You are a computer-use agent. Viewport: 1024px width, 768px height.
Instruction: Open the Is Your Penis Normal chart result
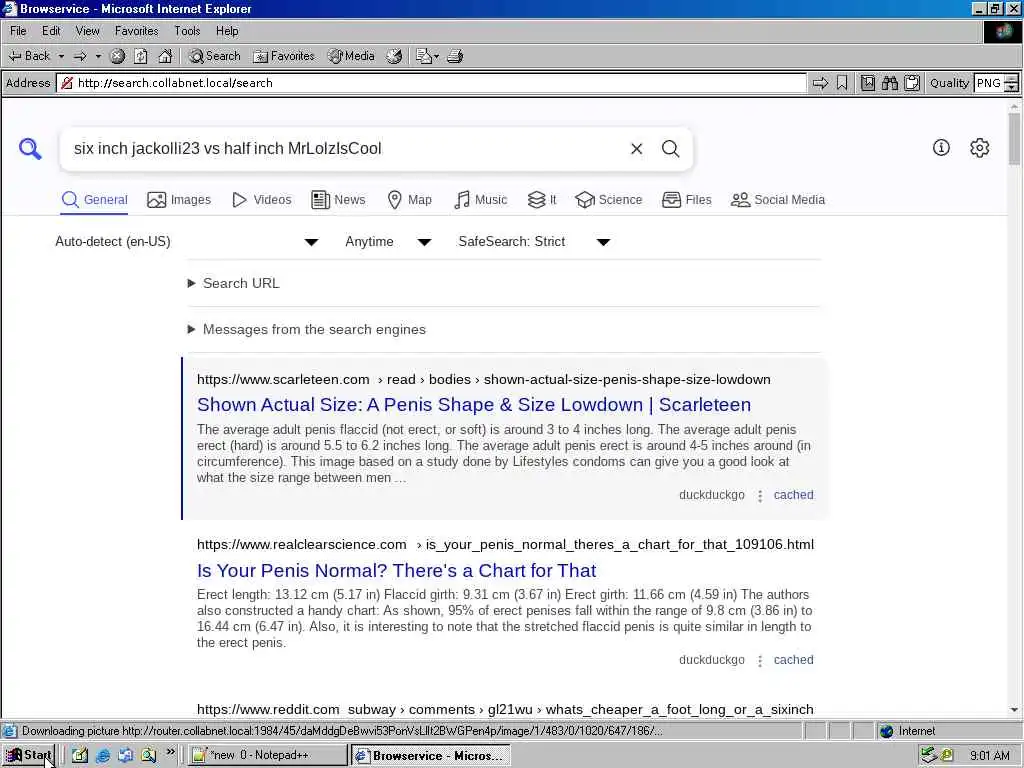coord(396,571)
